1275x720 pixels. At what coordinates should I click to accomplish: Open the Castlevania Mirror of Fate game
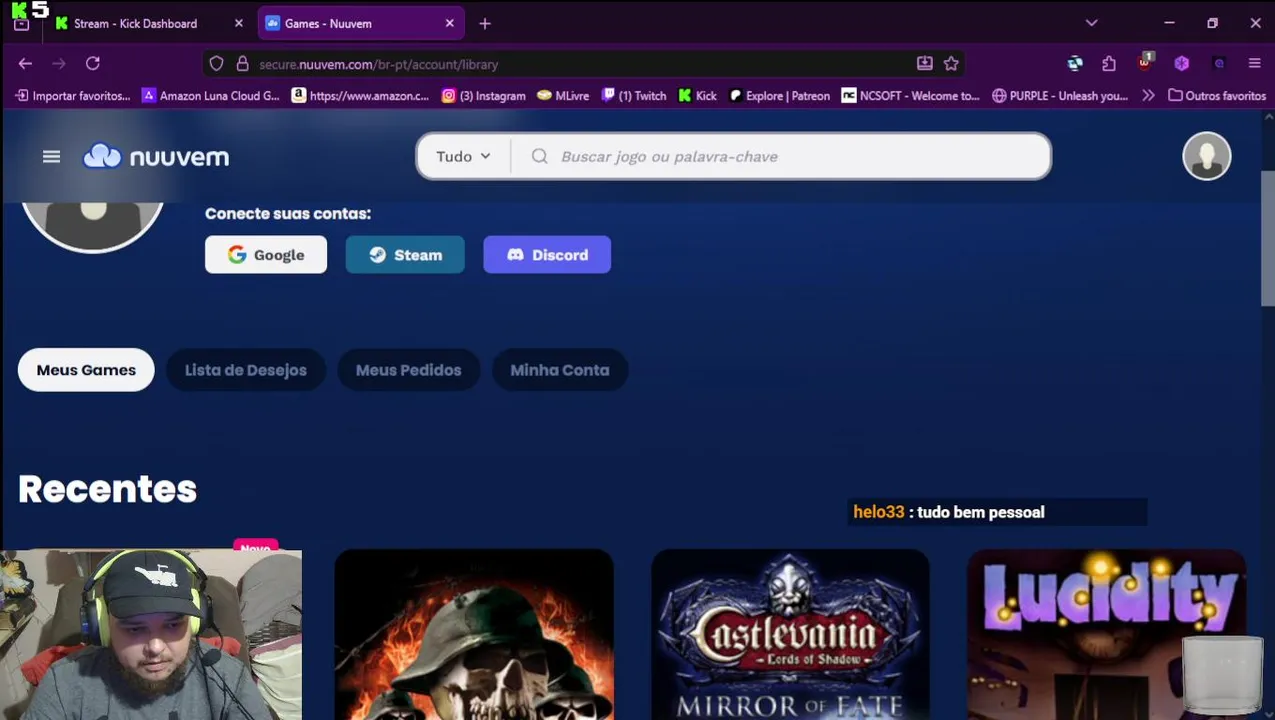[790, 634]
